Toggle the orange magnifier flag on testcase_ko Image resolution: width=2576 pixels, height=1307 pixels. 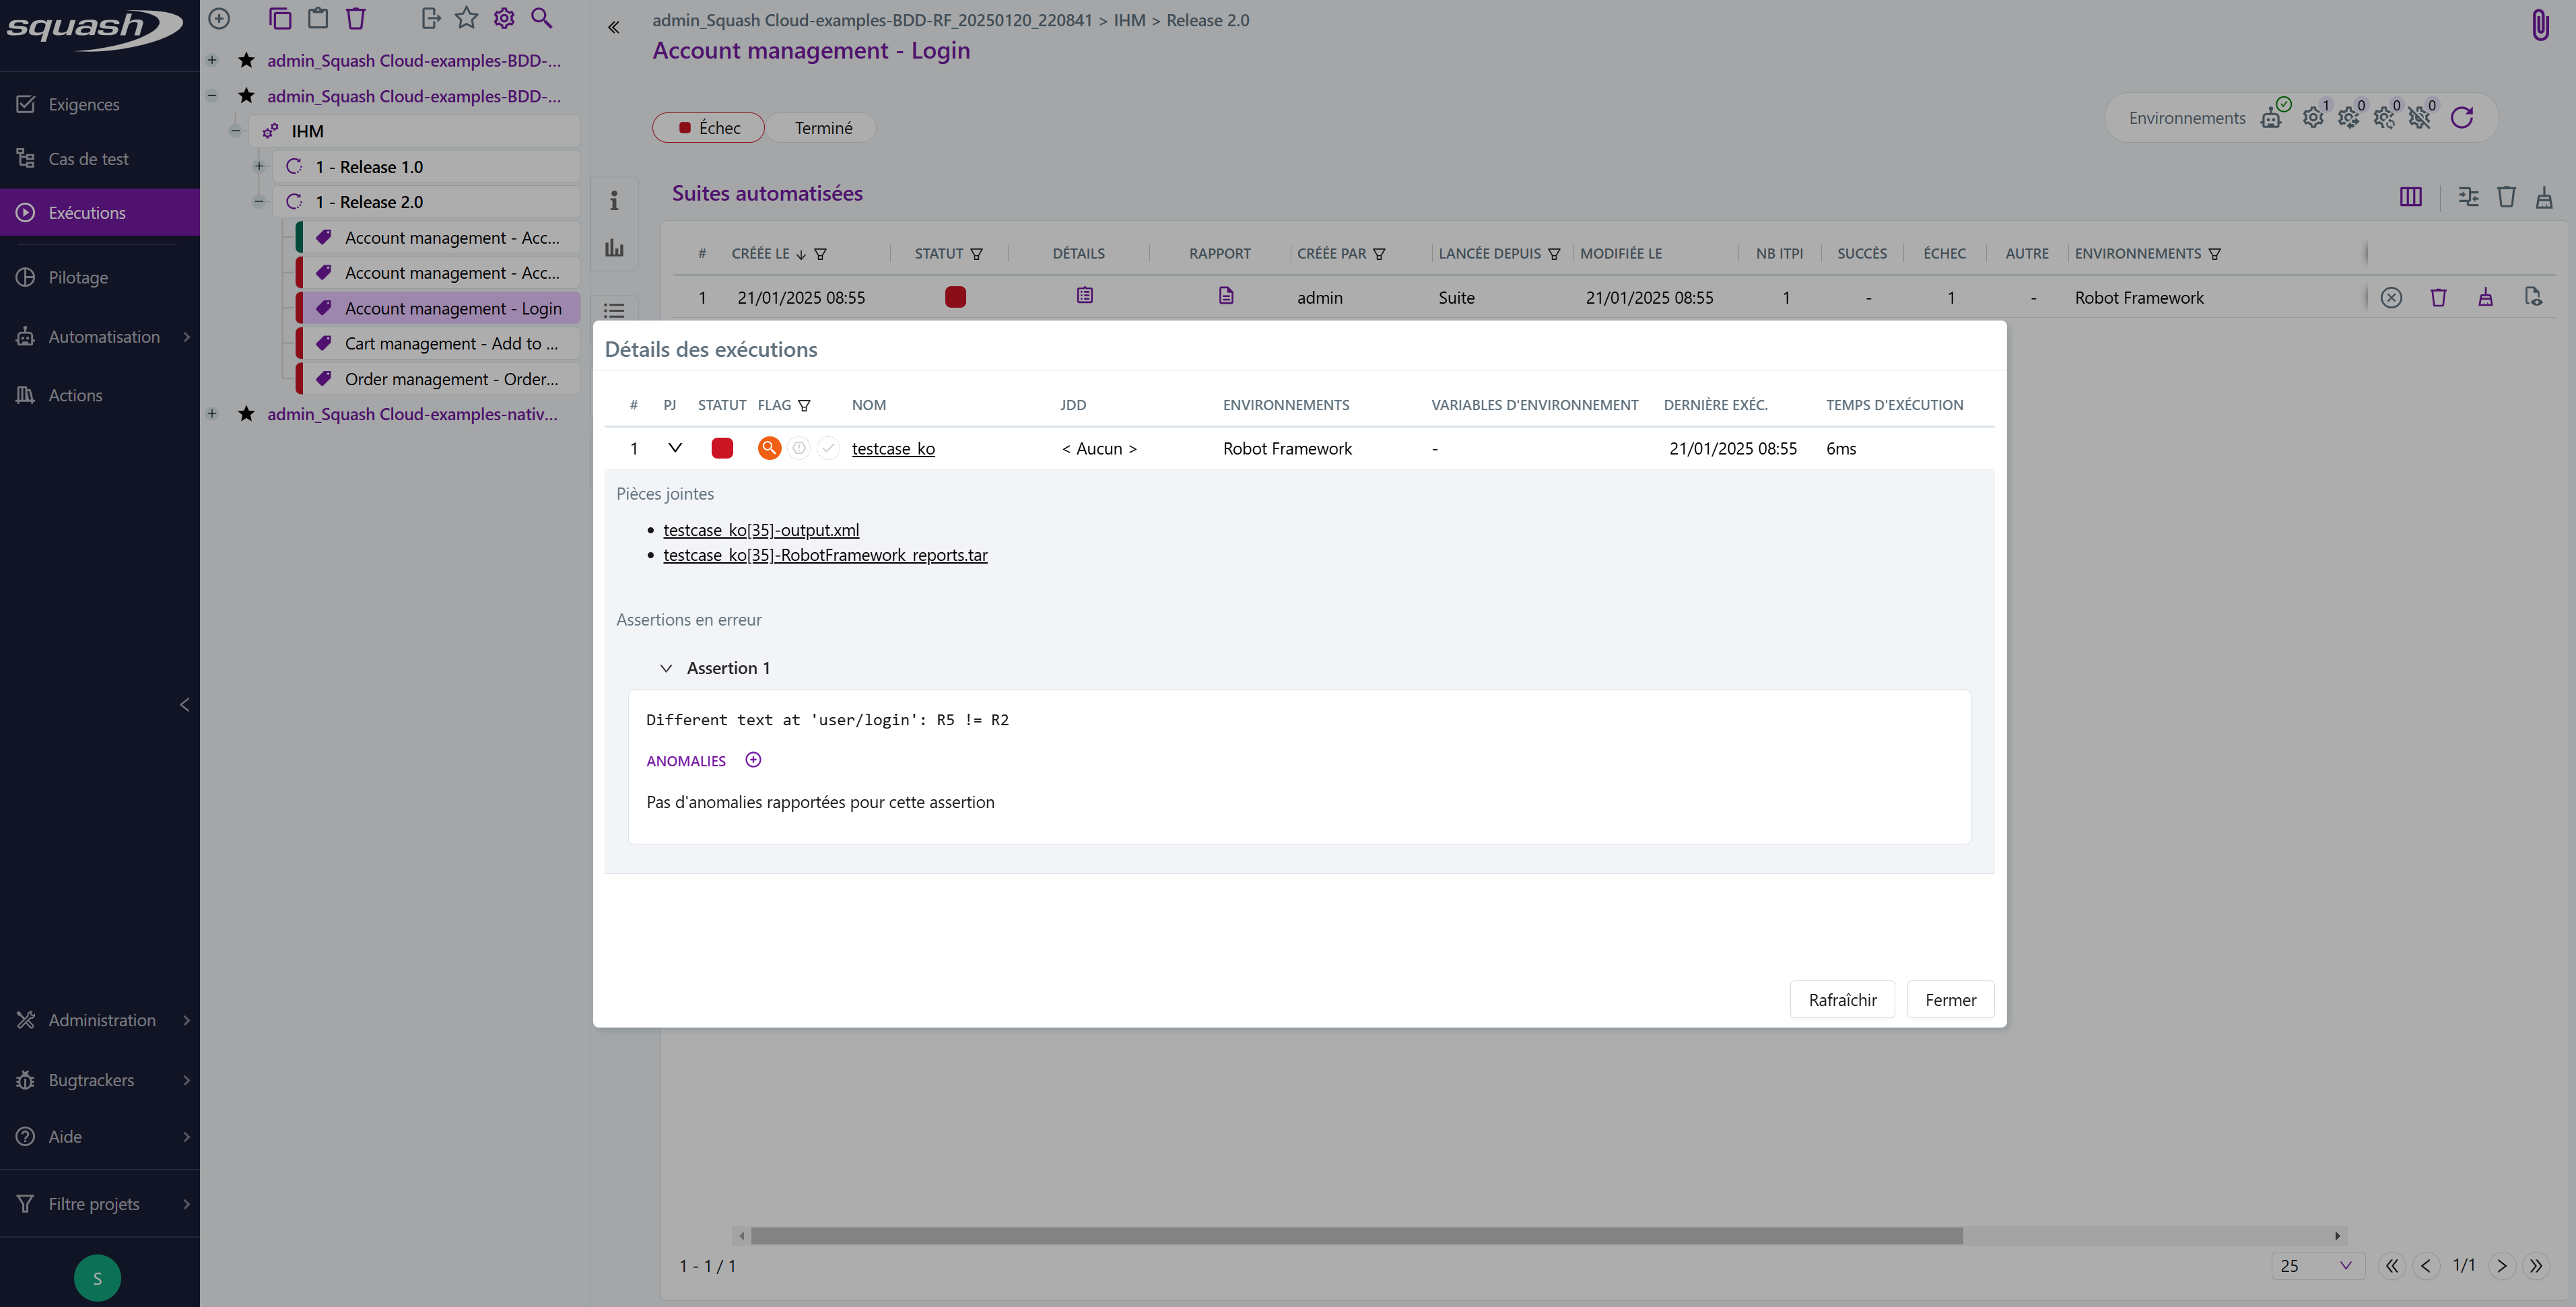point(769,448)
